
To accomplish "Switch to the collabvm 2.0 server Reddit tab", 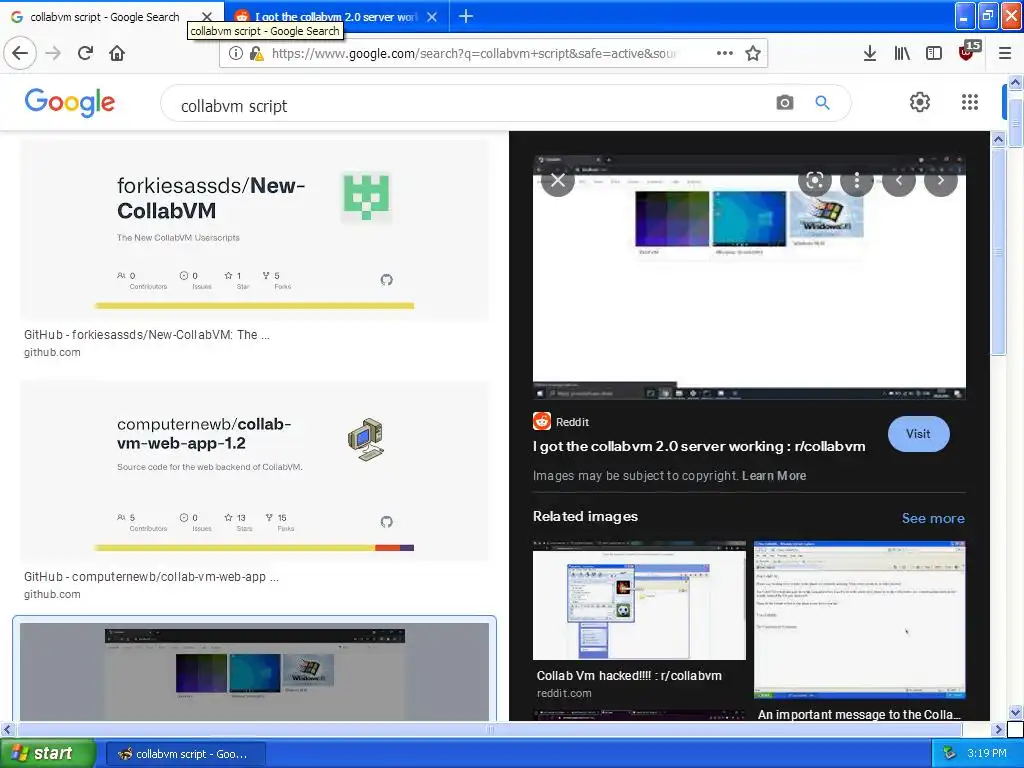I will click(335, 17).
